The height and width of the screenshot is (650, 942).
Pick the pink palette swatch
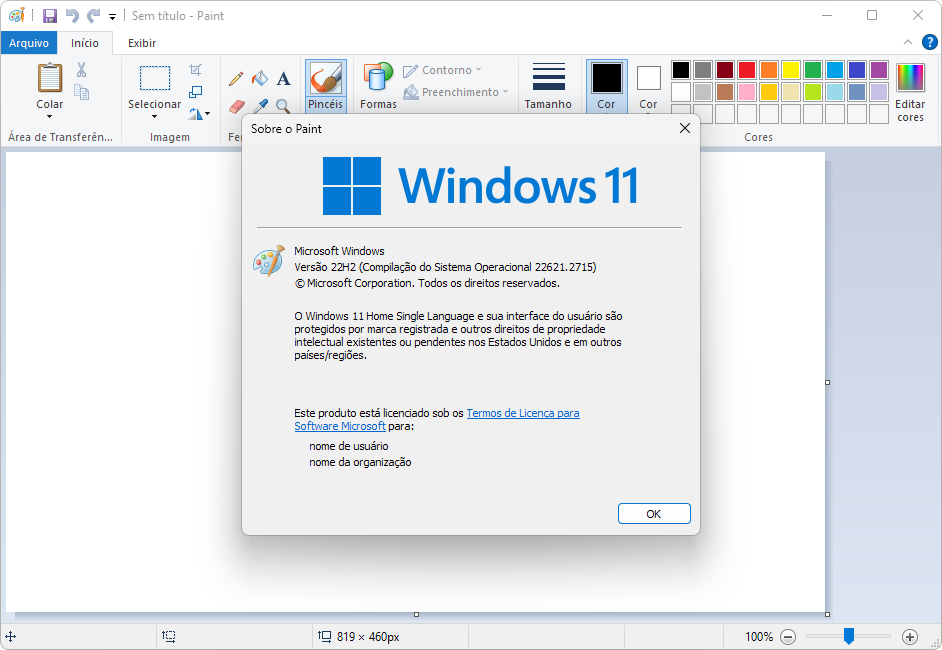pos(747,92)
